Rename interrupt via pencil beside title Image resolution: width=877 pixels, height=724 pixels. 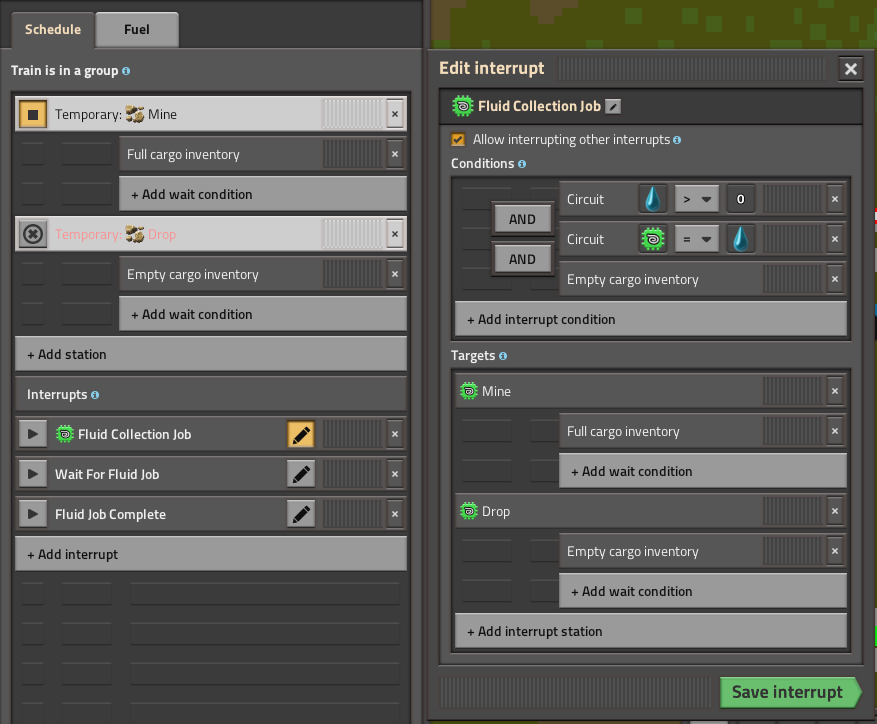coord(613,106)
